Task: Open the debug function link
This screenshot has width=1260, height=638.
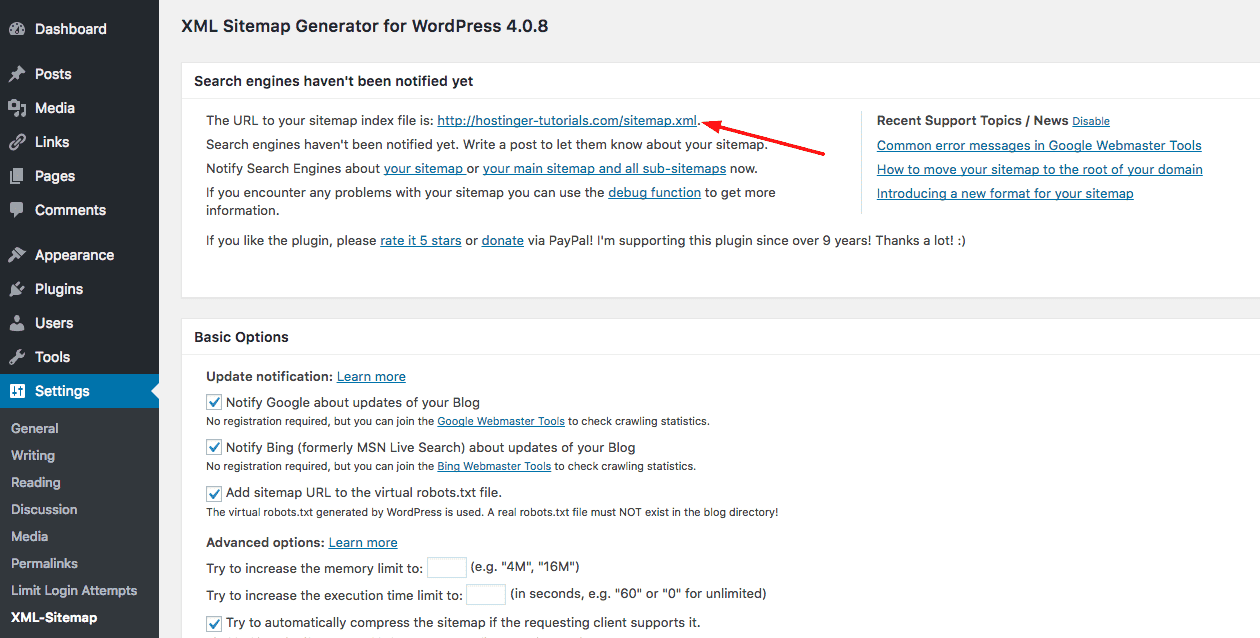Action: point(654,192)
